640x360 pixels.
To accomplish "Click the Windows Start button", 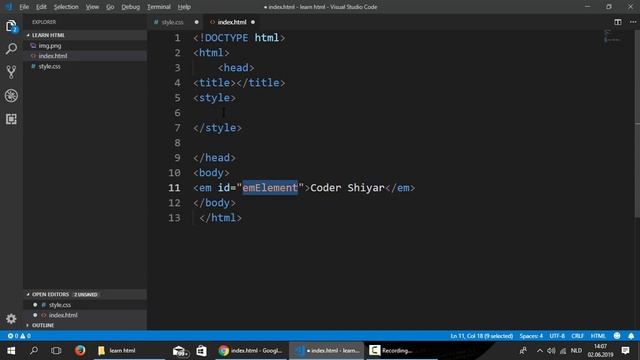I will pyautogui.click(x=11, y=351).
